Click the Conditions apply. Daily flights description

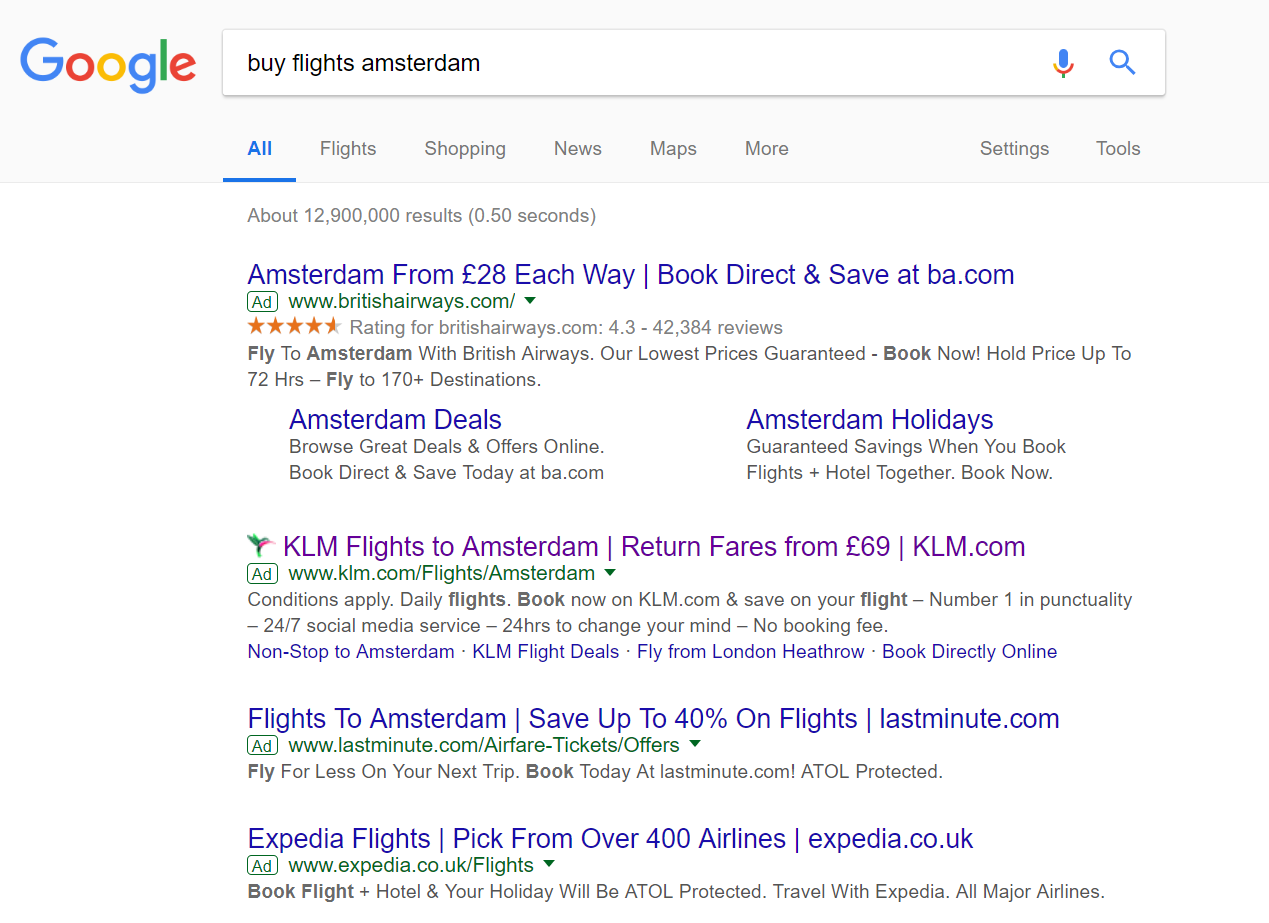coord(690,613)
